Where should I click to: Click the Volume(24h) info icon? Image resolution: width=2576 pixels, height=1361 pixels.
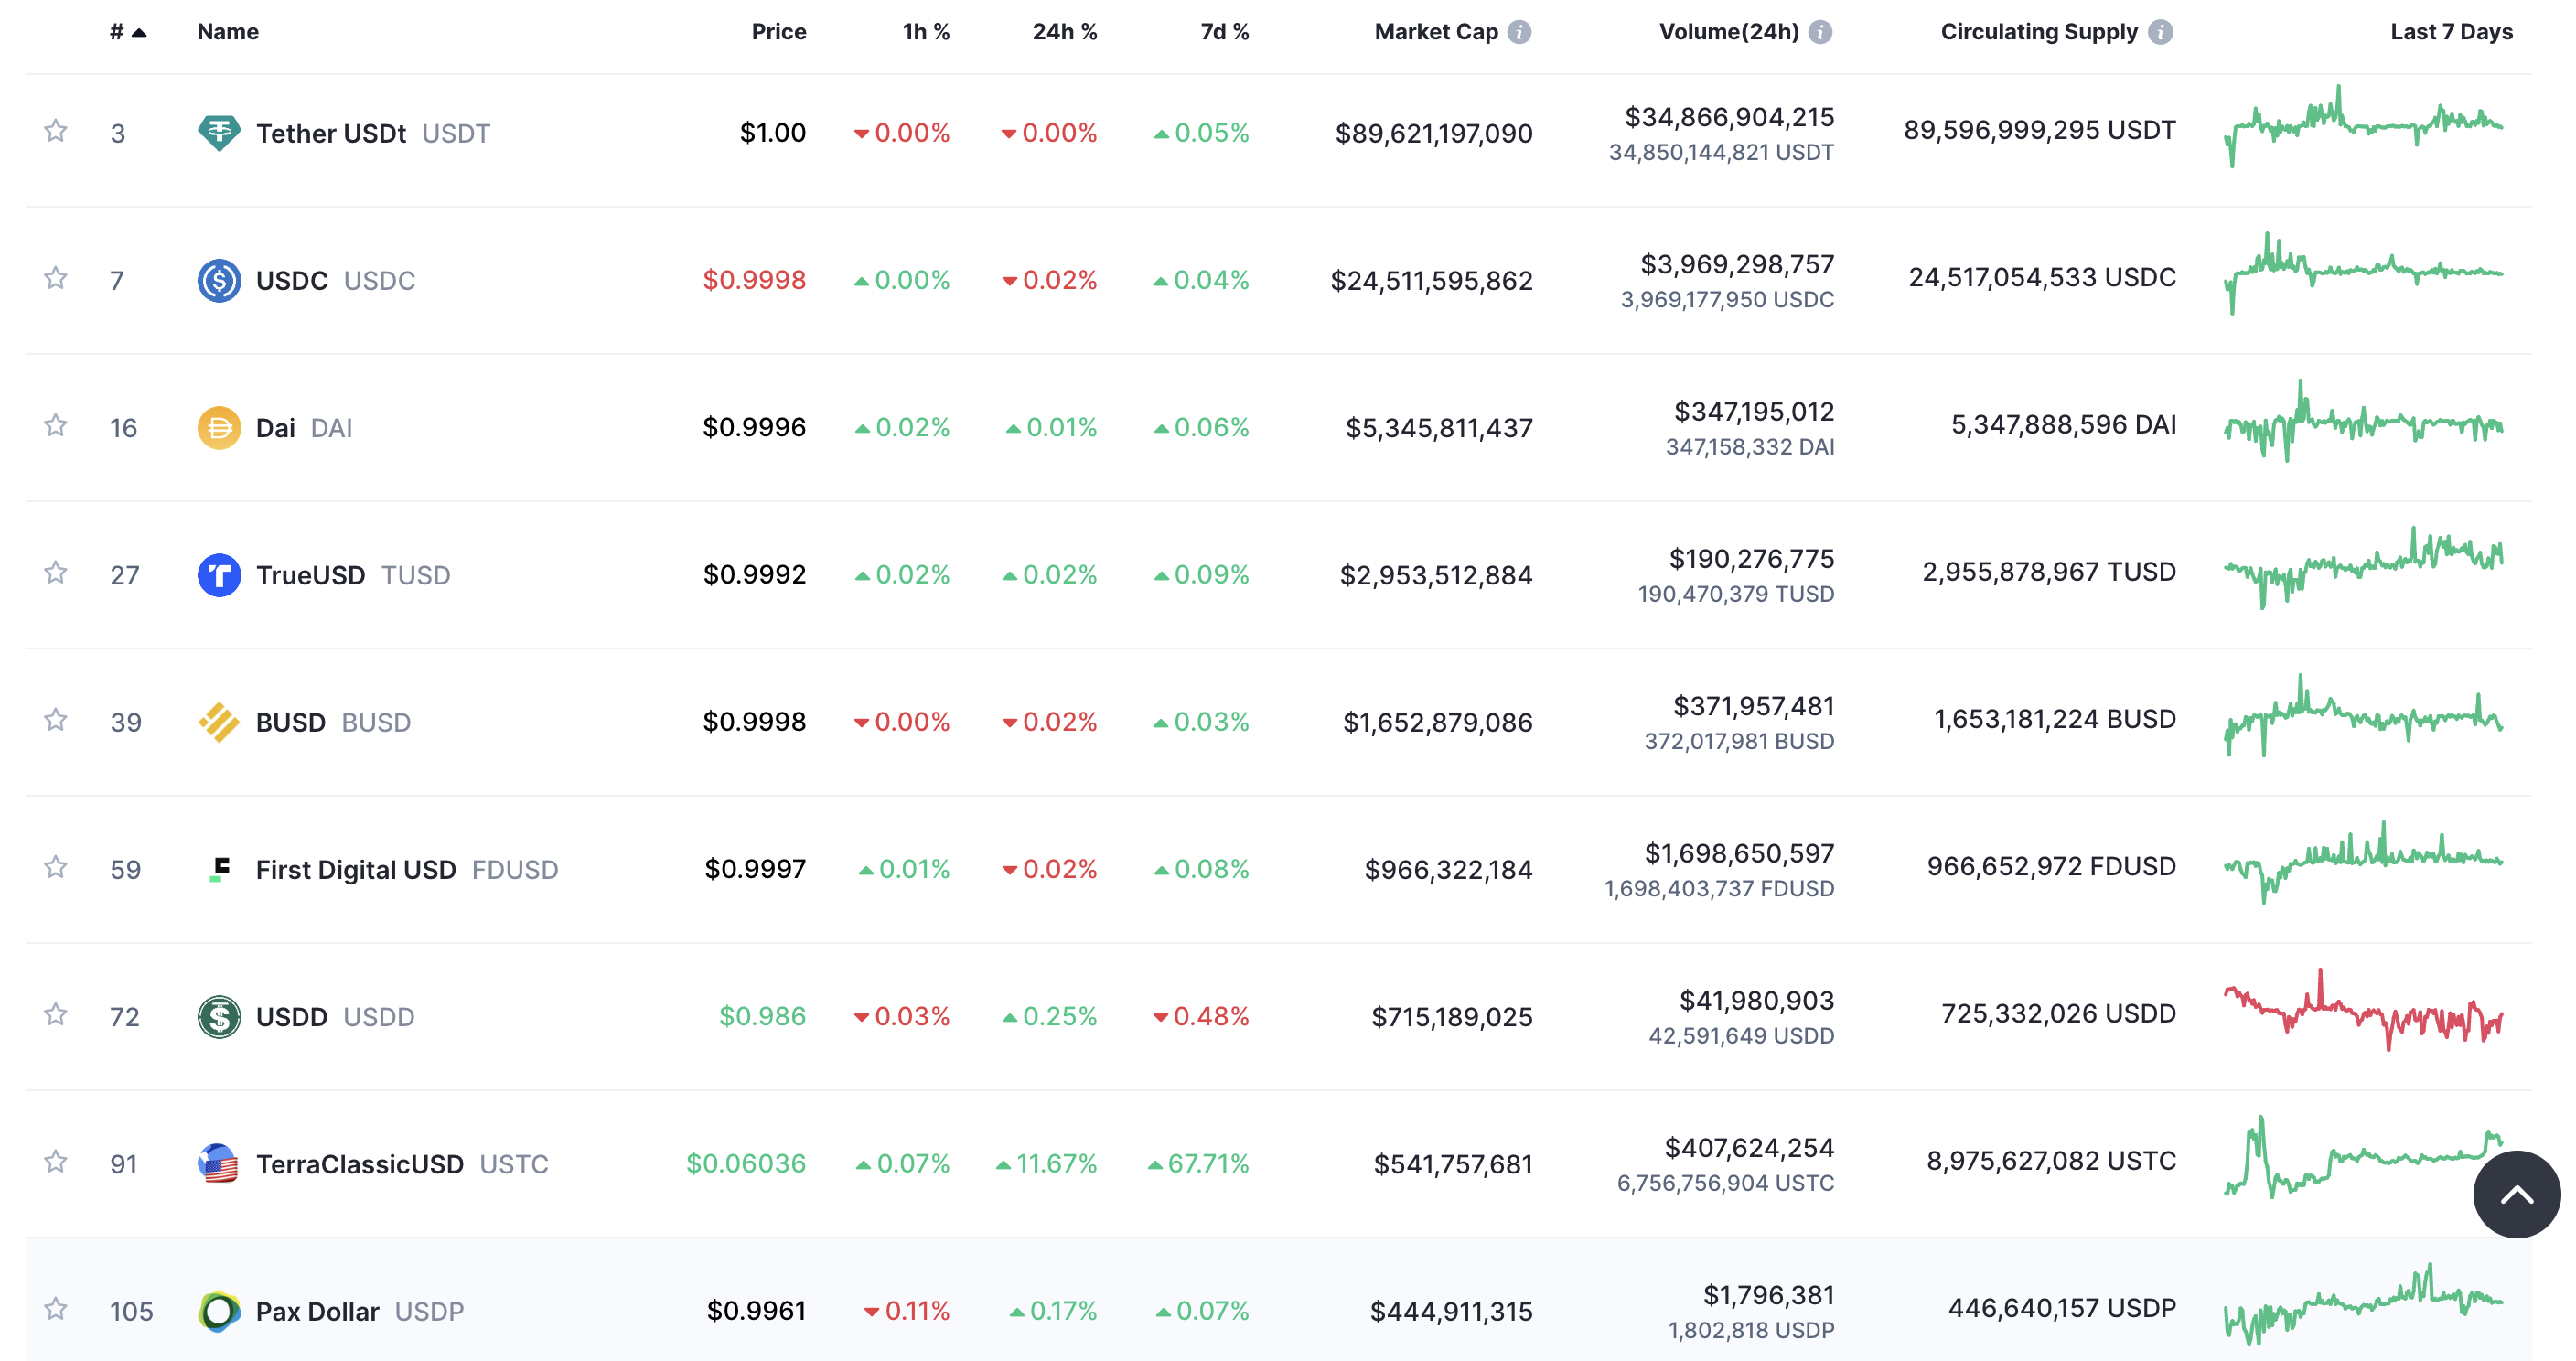(1821, 32)
